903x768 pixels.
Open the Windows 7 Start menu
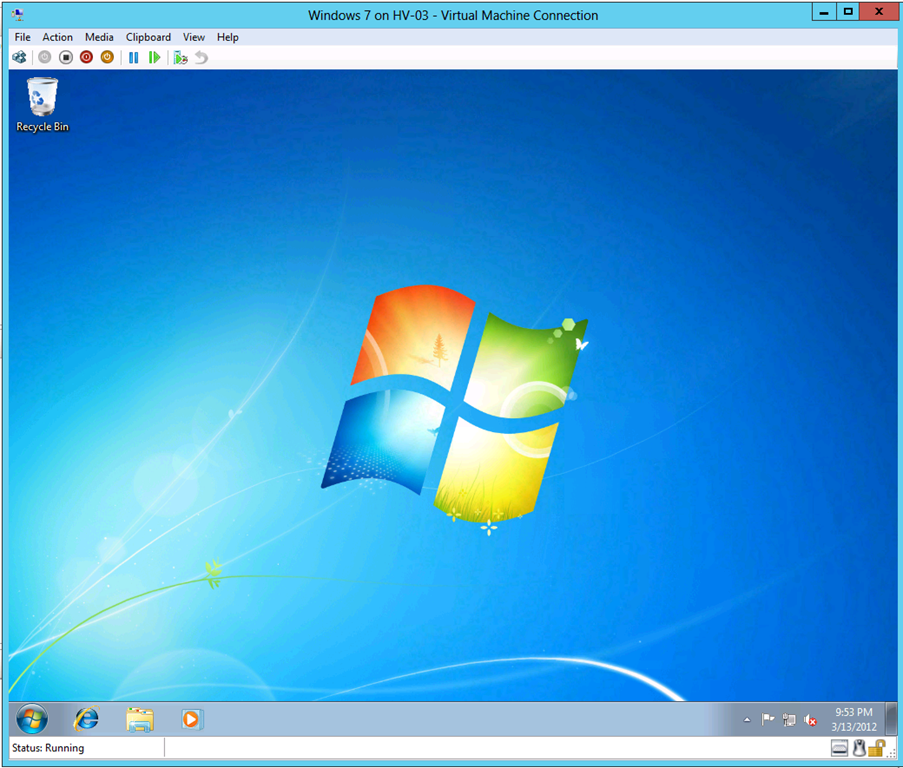coord(32,719)
